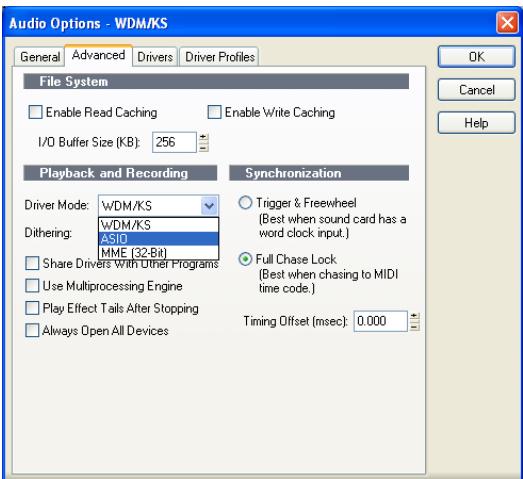The height and width of the screenshot is (479, 523).
Task: Open the Drivers tab
Action: click(155, 57)
